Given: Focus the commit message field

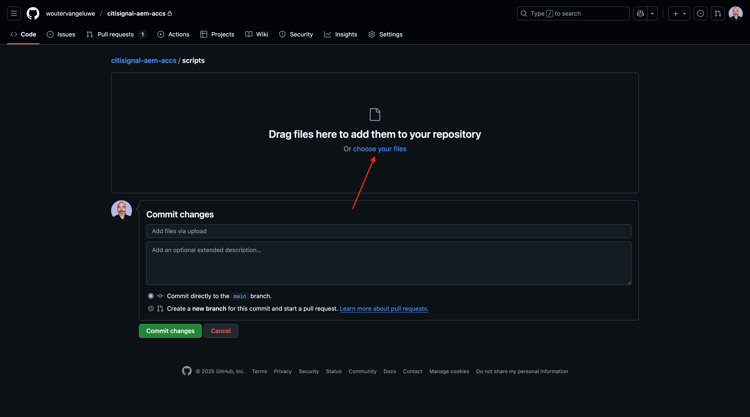Looking at the screenshot, I should [388, 231].
